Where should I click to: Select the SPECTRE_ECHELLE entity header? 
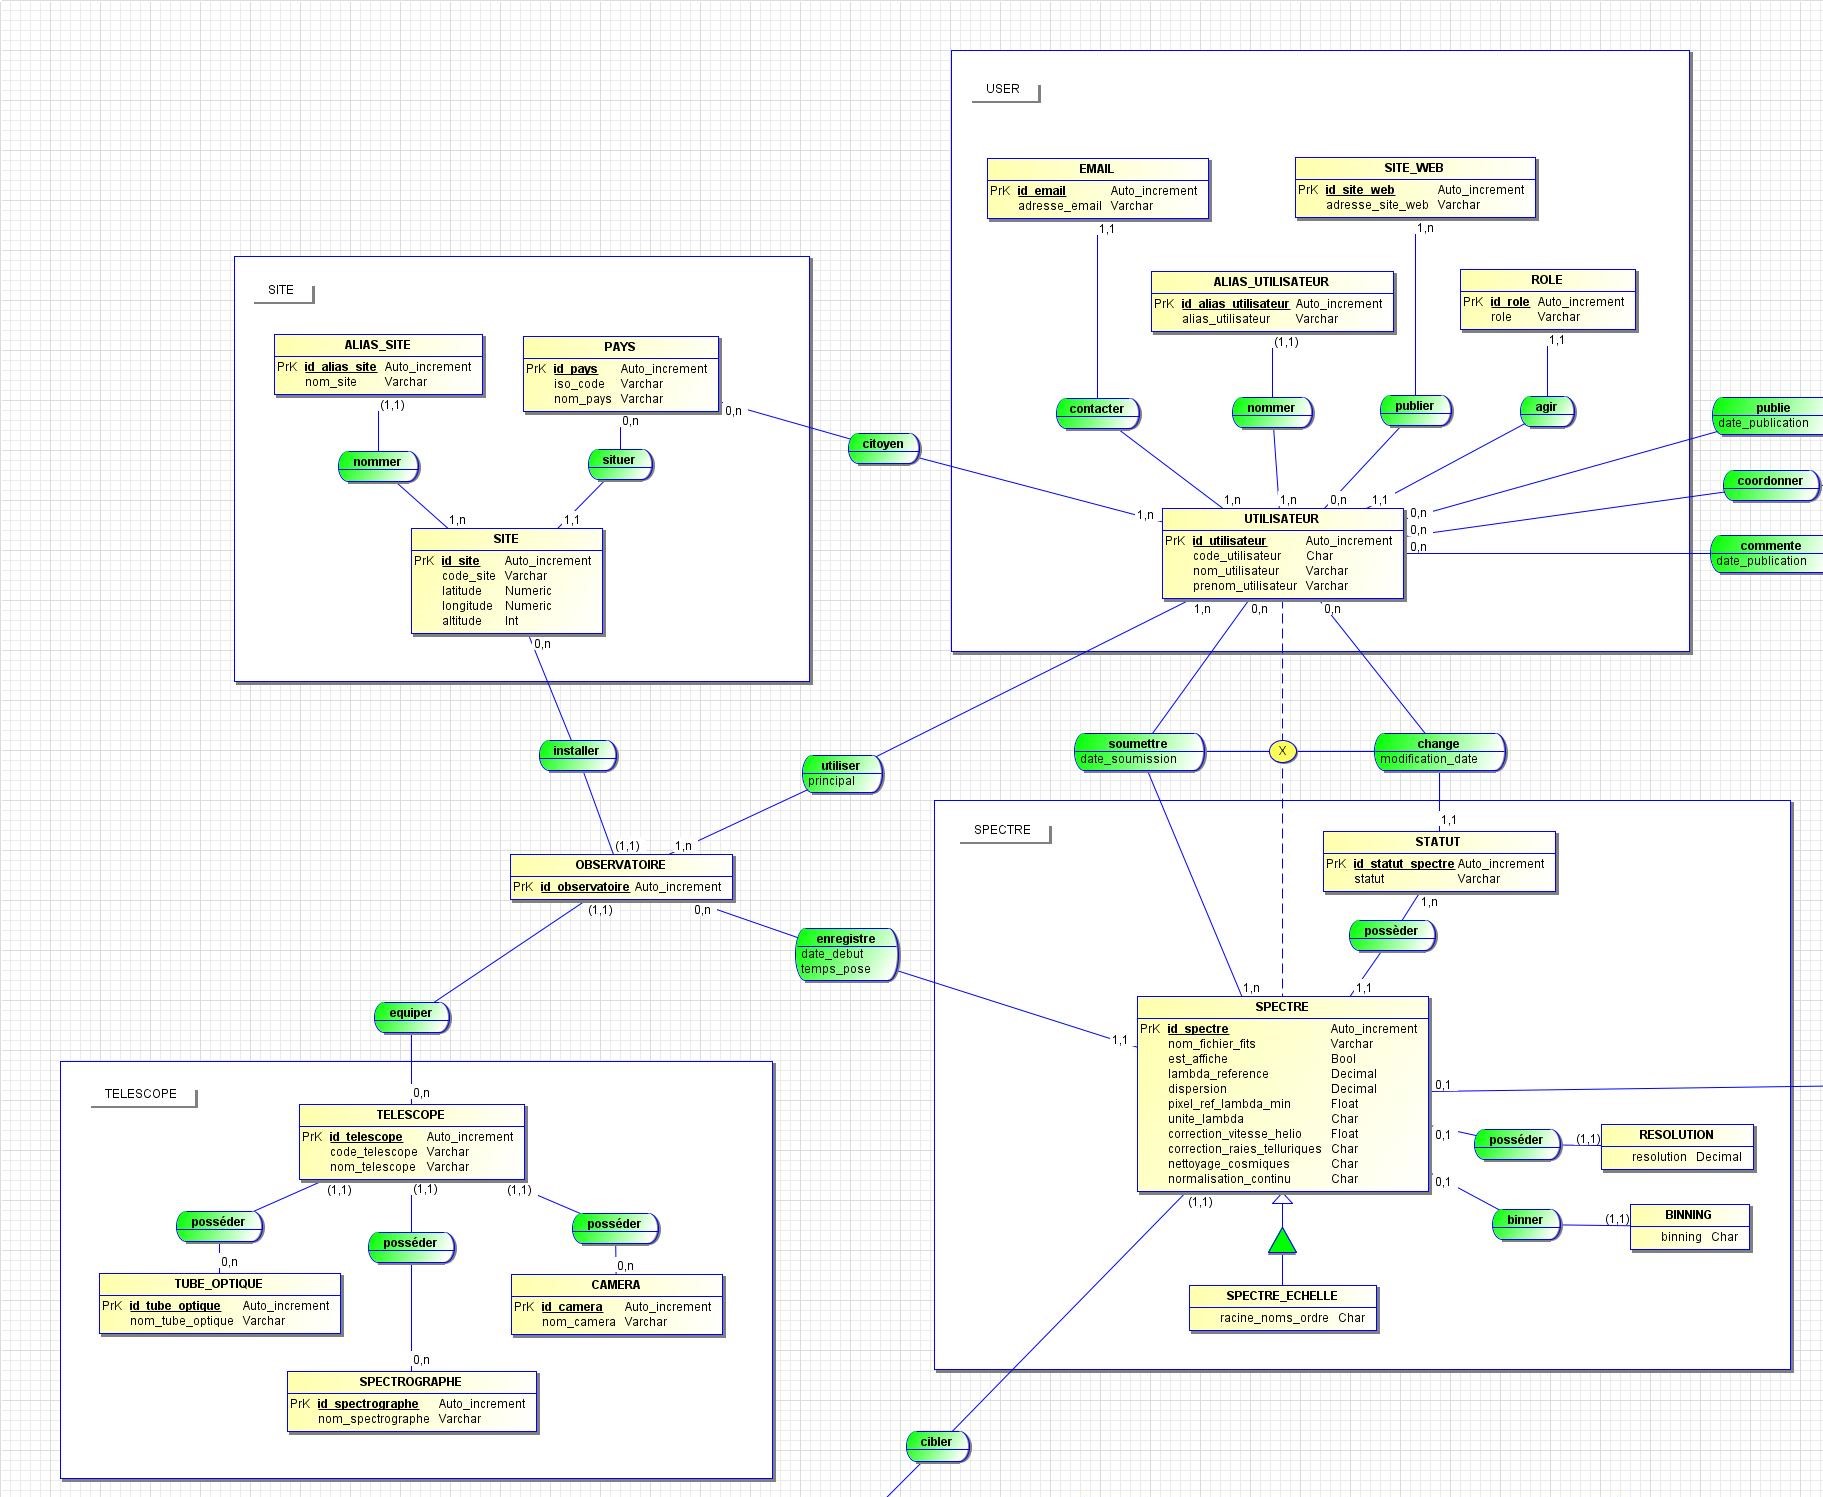pyautogui.click(x=1282, y=1296)
